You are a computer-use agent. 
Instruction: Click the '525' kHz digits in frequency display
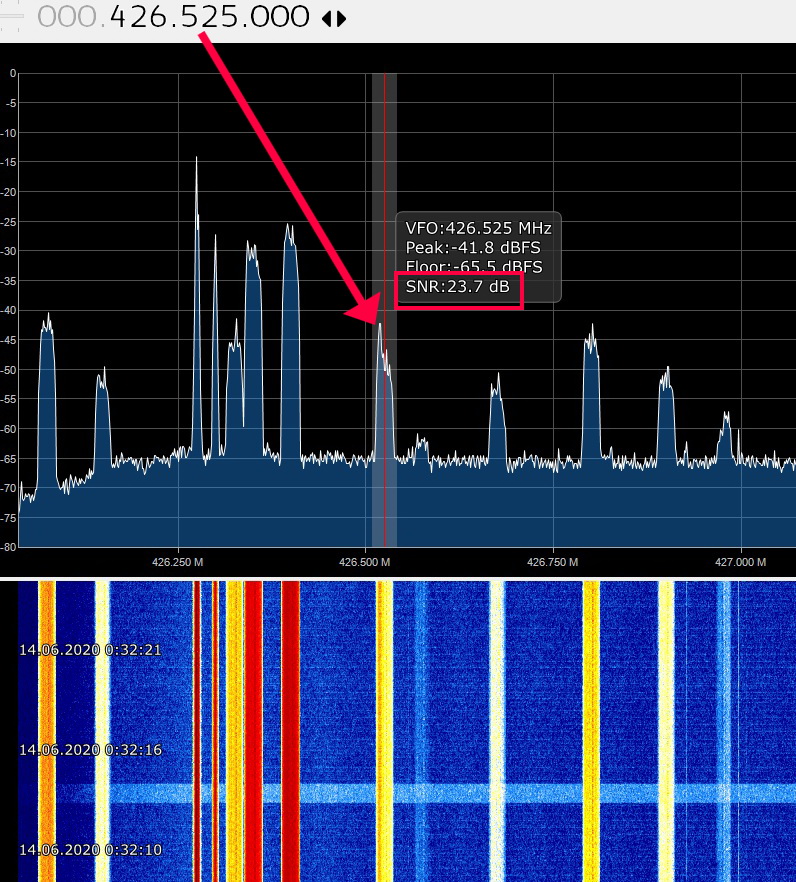coord(209,16)
